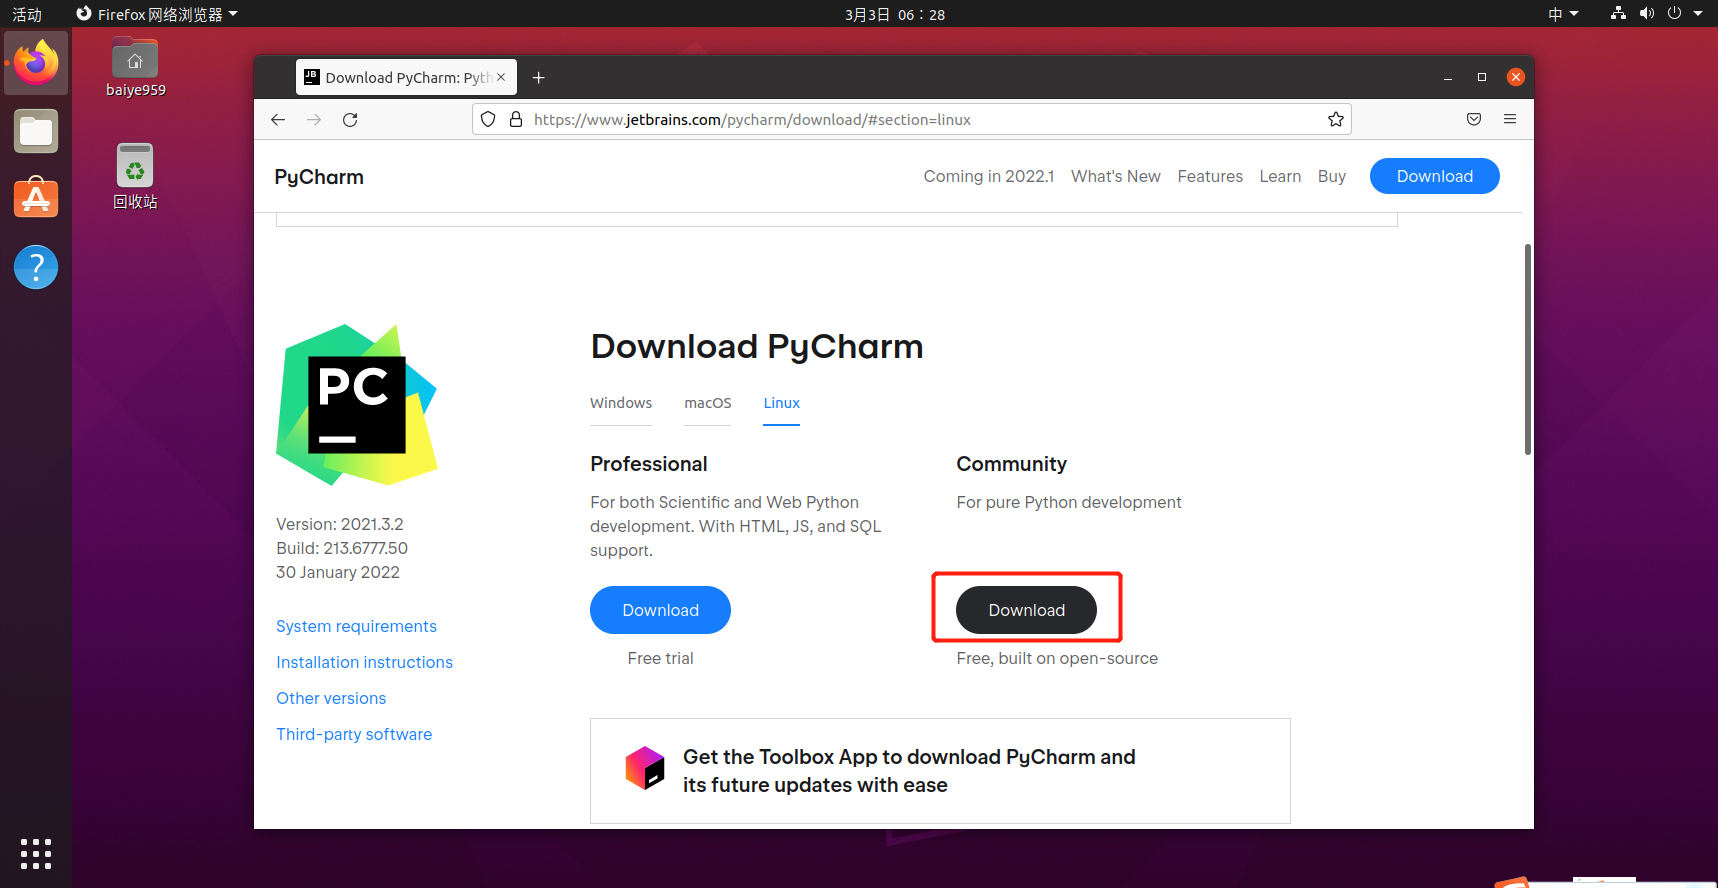Click the Build: 213.6777.50 text
The image size is (1718, 888).
point(342,548)
